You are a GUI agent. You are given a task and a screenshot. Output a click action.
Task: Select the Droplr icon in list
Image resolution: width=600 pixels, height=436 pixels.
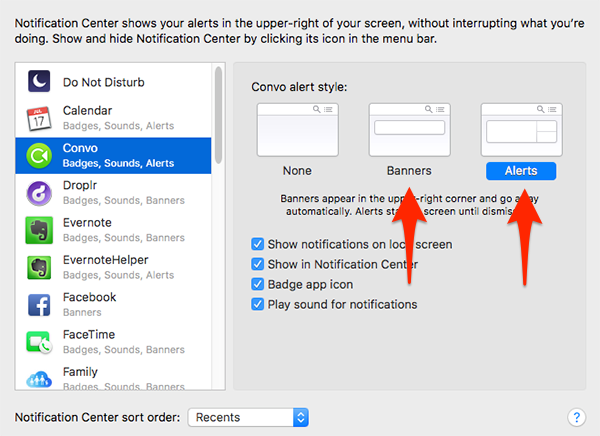click(x=39, y=192)
